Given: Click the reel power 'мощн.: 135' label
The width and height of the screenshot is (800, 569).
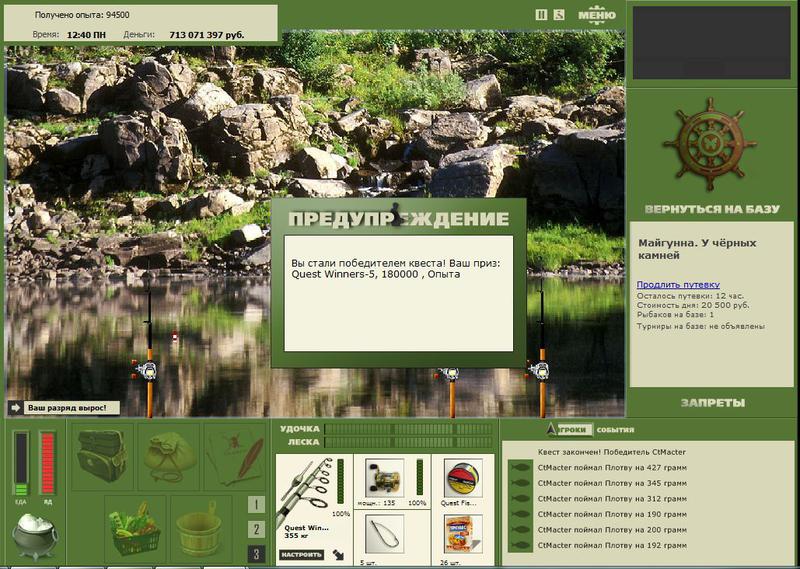Looking at the screenshot, I should 376,503.
